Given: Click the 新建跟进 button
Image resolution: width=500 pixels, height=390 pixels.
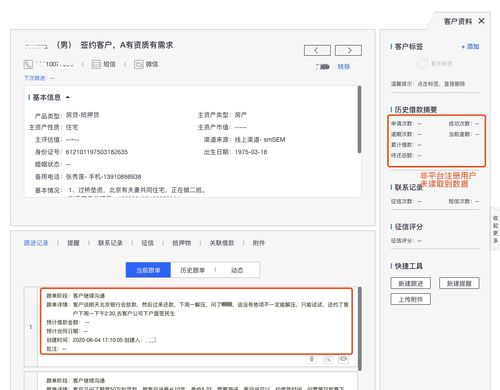Looking at the screenshot, I should coord(410,283).
